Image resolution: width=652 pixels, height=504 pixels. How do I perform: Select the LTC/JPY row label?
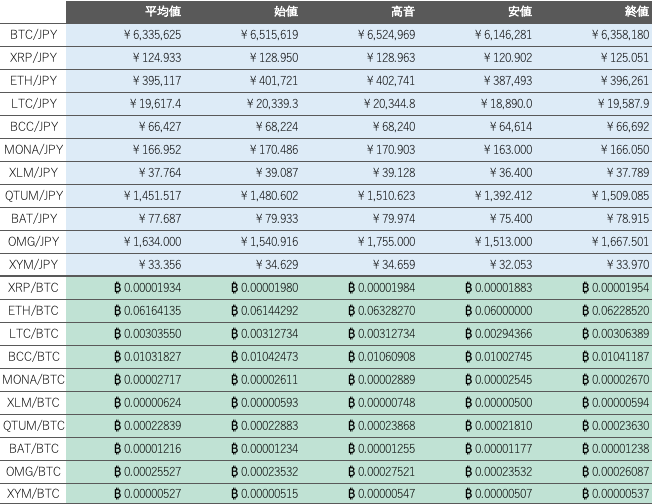33,103
